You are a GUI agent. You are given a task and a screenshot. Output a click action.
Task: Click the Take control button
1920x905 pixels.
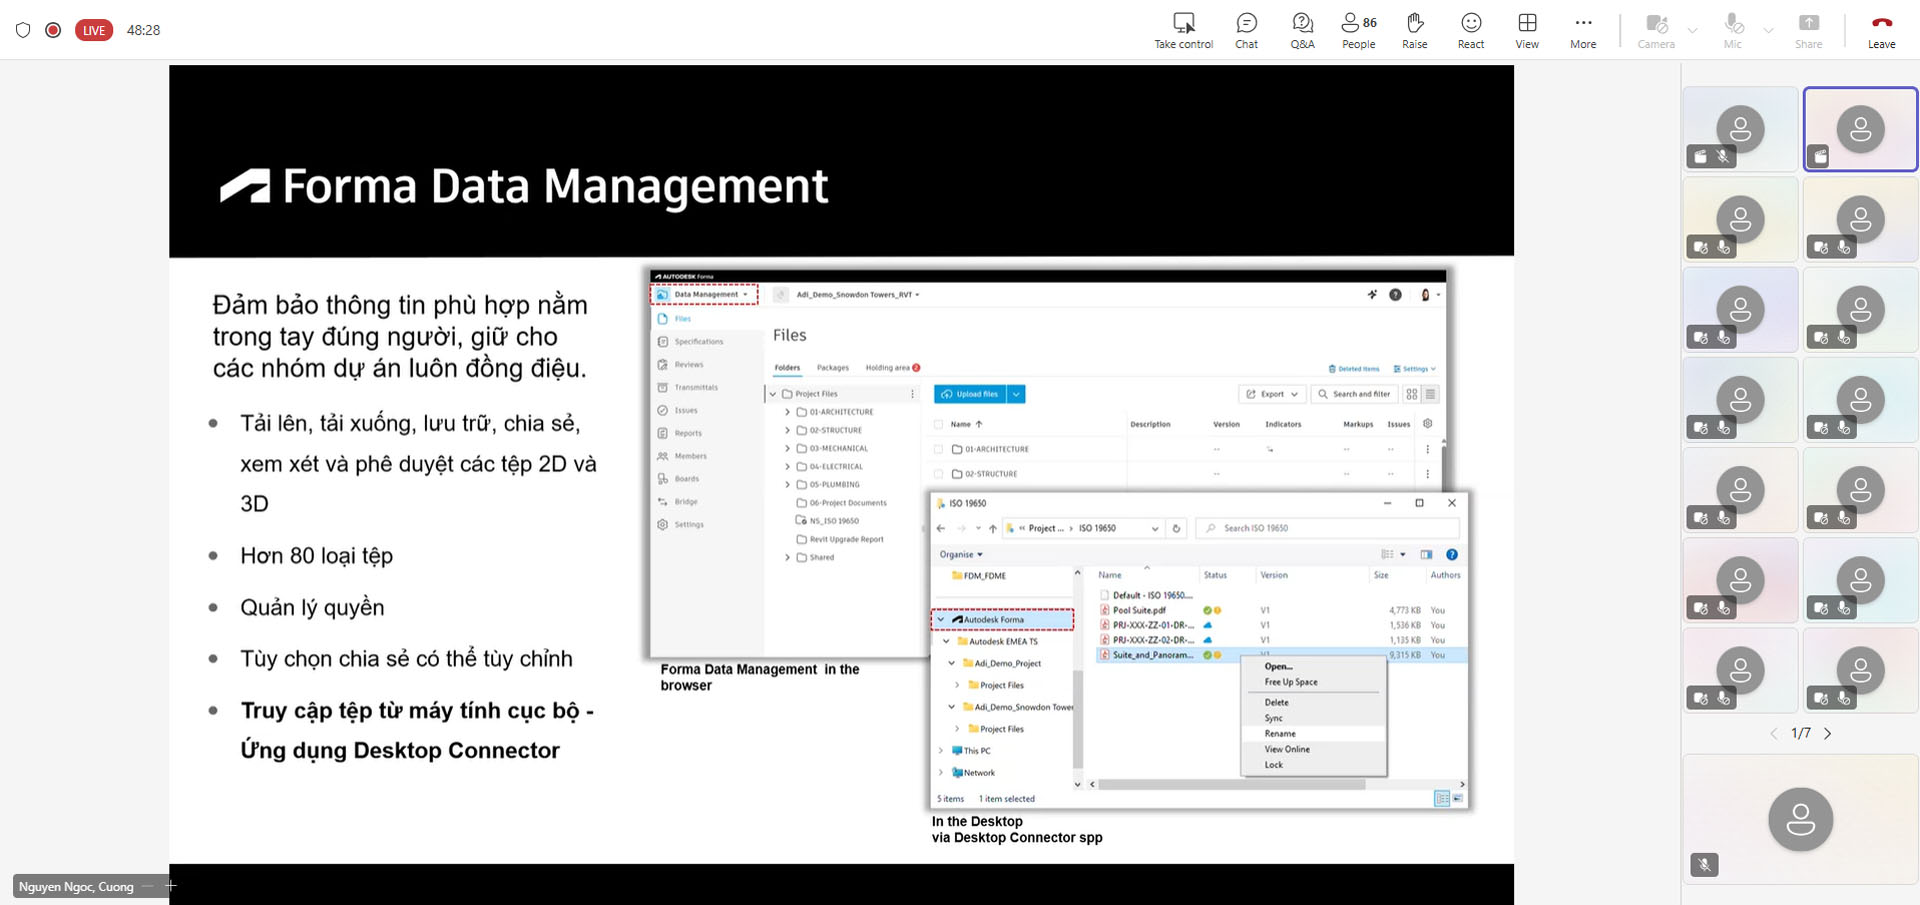[x=1183, y=30]
